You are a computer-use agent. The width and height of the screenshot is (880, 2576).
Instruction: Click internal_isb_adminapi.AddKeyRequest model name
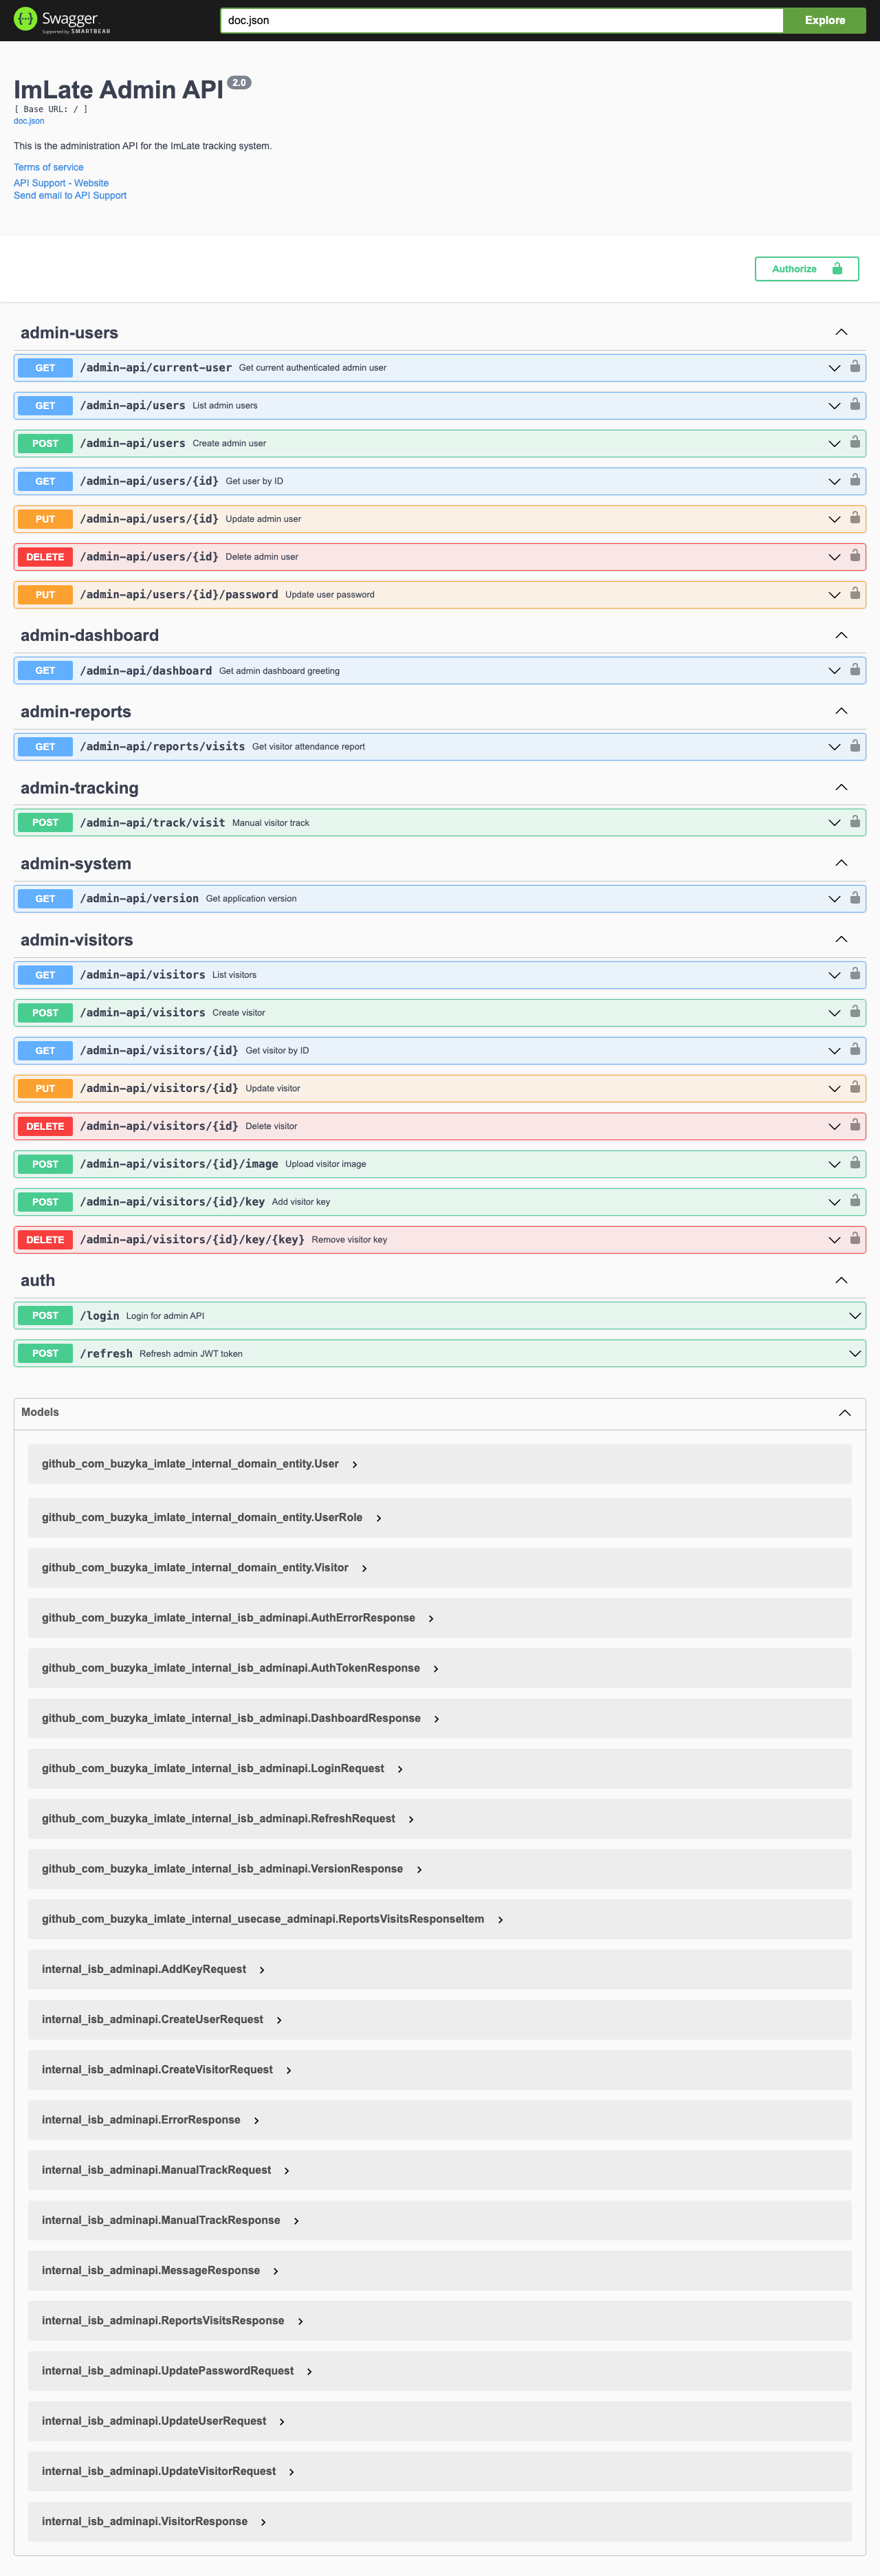pyautogui.click(x=144, y=1969)
